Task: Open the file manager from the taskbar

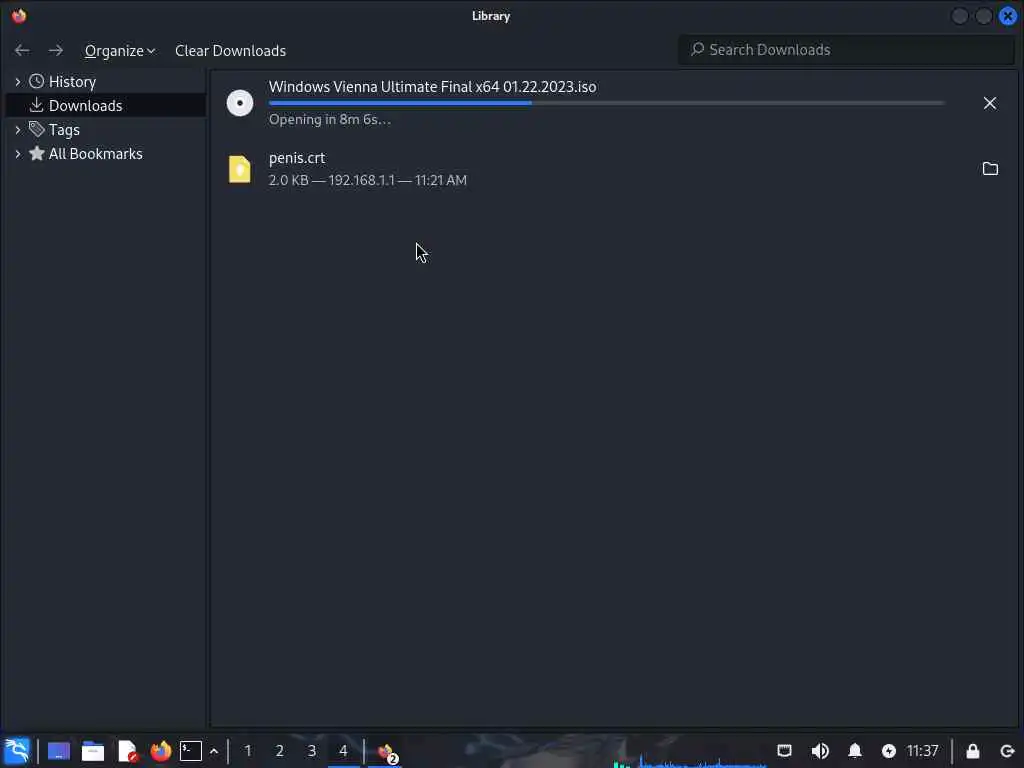Action: pyautogui.click(x=93, y=752)
